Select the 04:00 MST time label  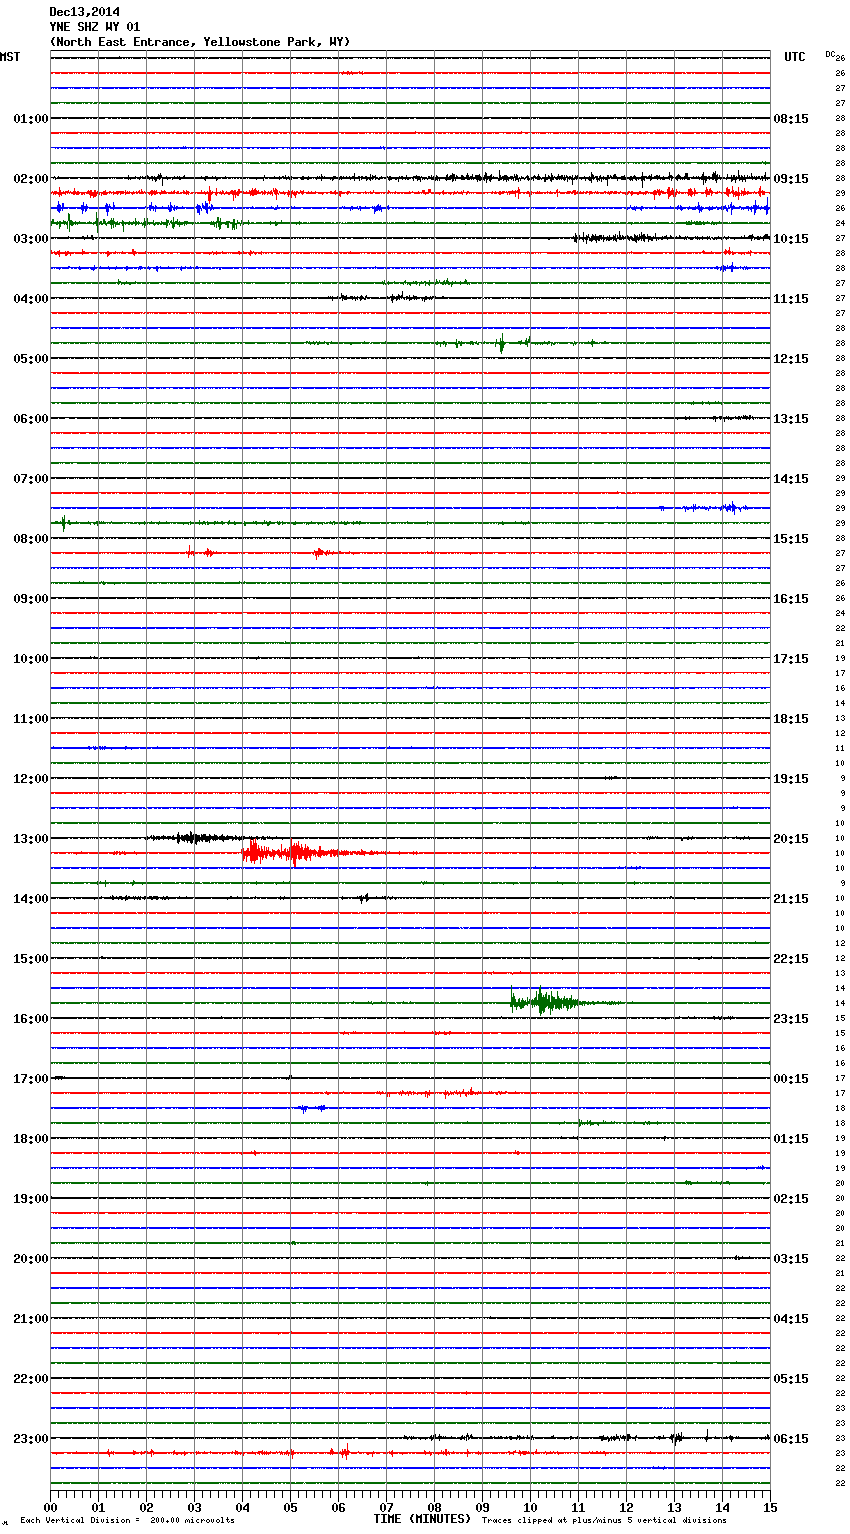31,299
